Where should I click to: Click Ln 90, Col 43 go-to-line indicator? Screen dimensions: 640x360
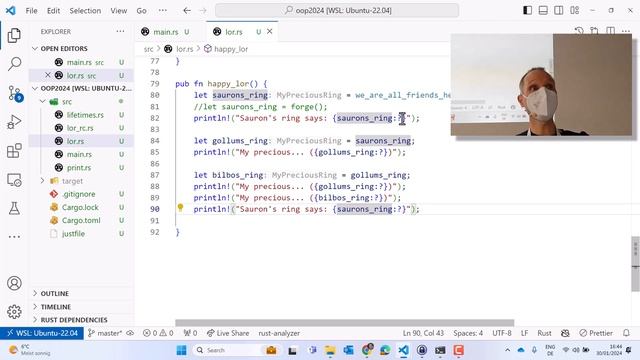423,333
